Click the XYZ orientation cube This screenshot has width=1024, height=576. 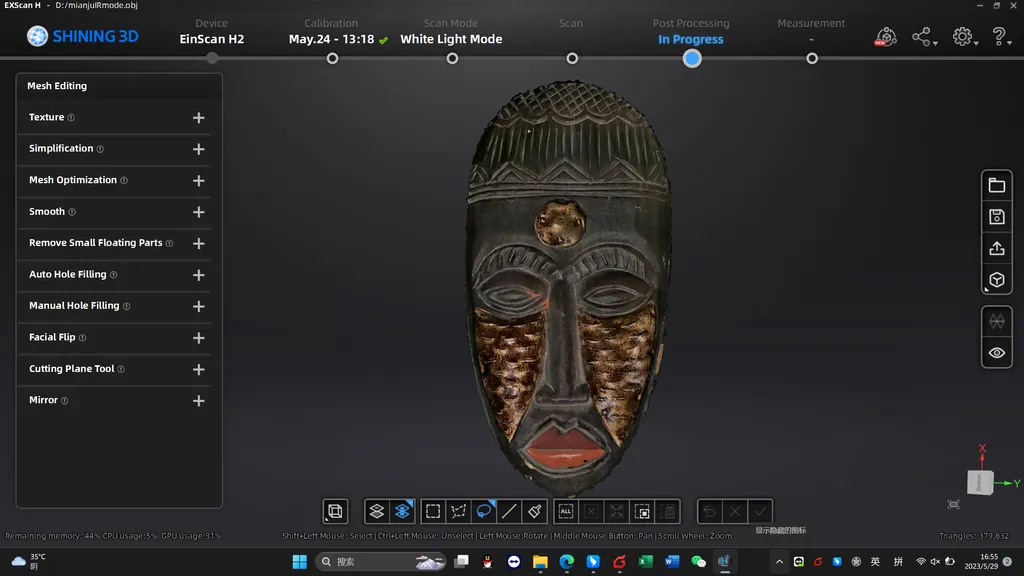pyautogui.click(x=981, y=482)
